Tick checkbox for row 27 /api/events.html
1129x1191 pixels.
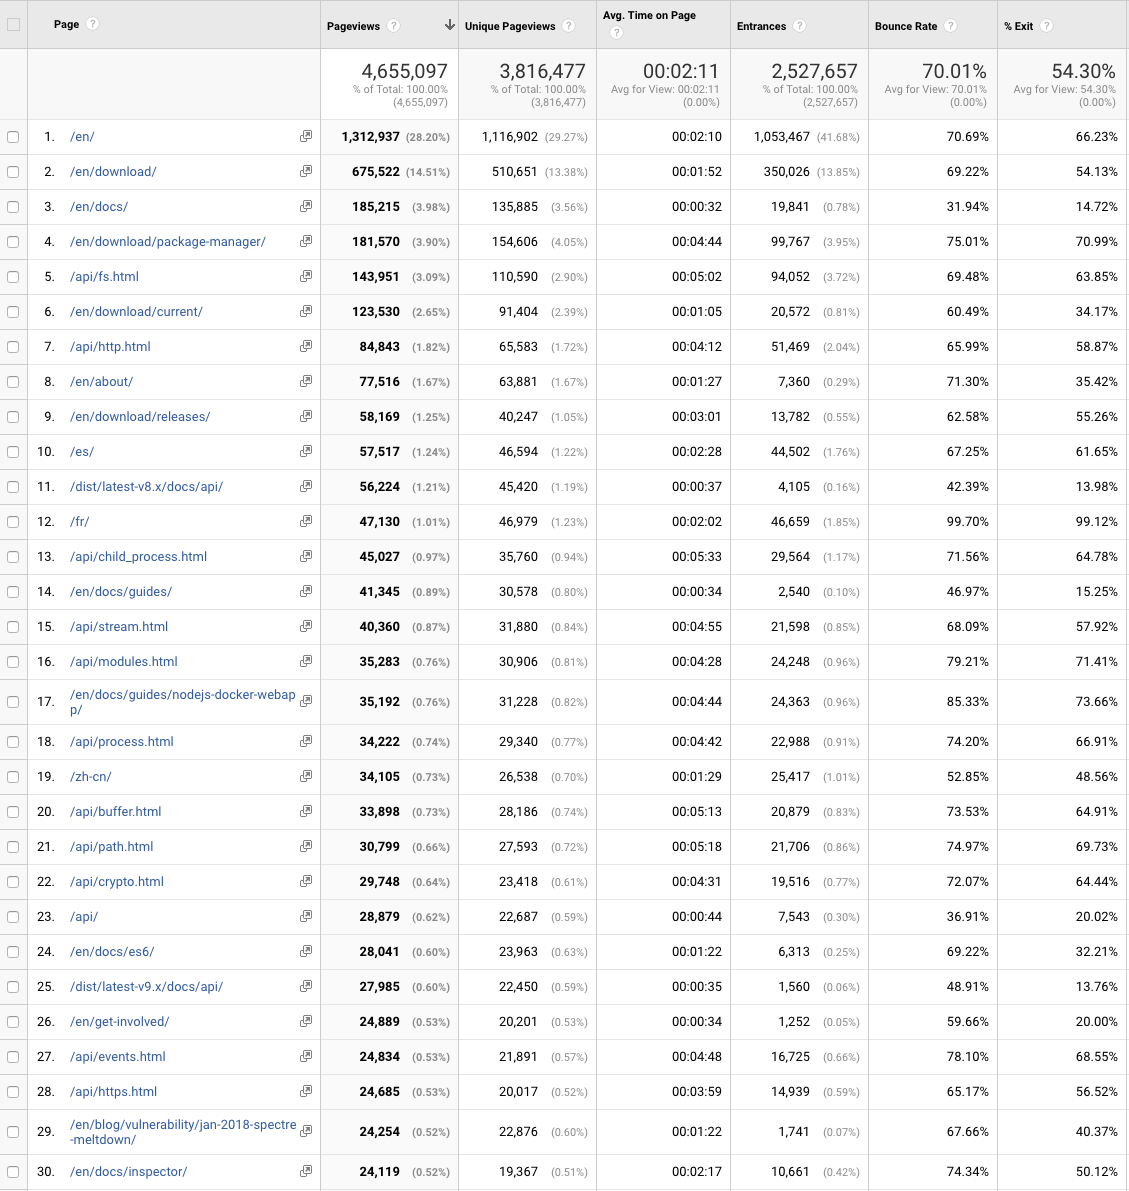pyautogui.click(x=13, y=1057)
